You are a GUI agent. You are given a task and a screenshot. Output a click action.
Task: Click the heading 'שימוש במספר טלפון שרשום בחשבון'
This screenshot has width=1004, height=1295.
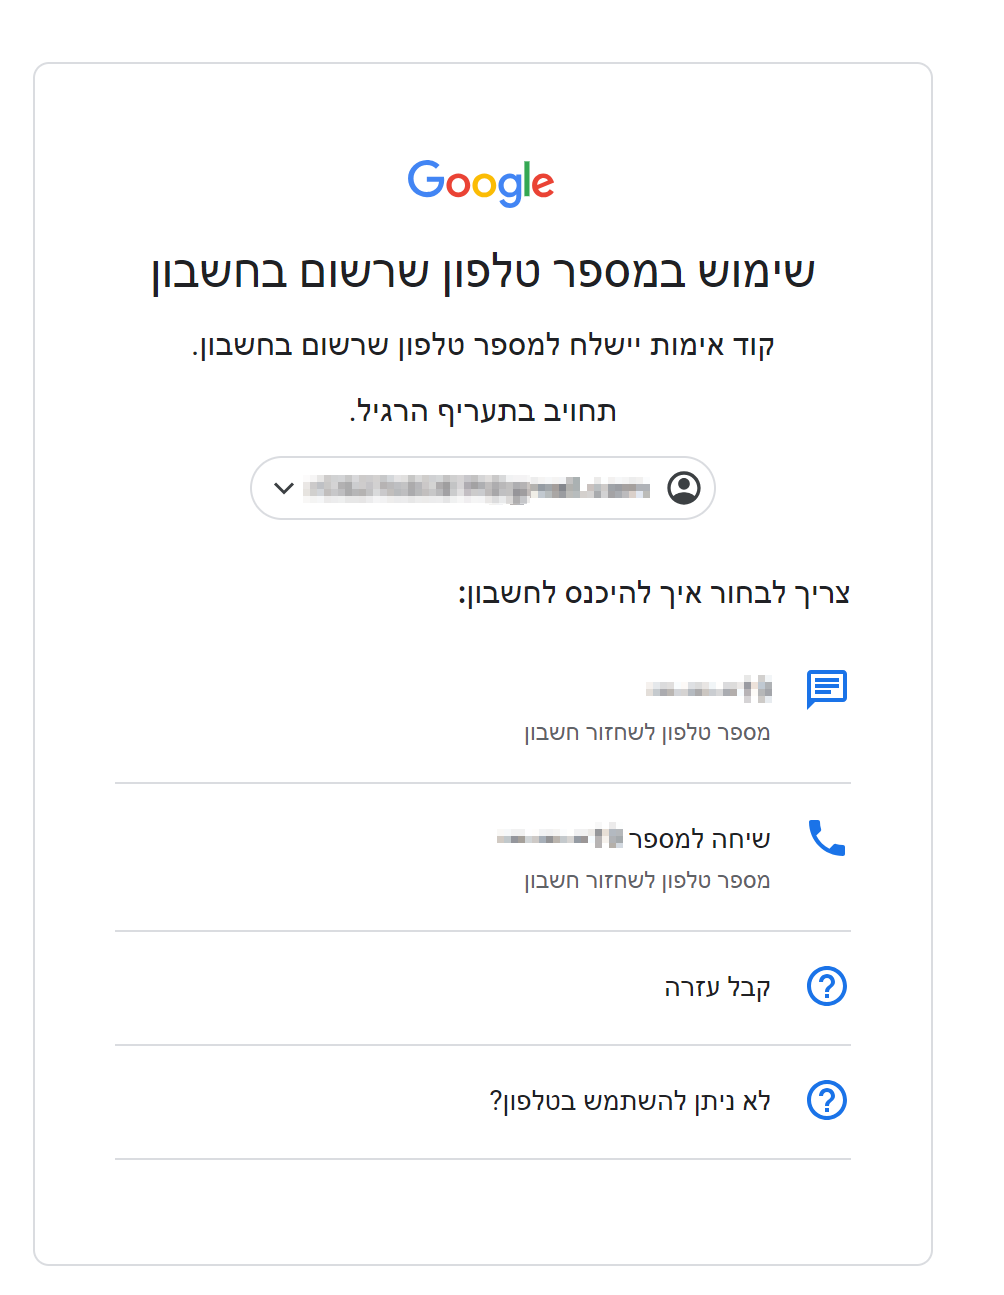click(x=483, y=272)
